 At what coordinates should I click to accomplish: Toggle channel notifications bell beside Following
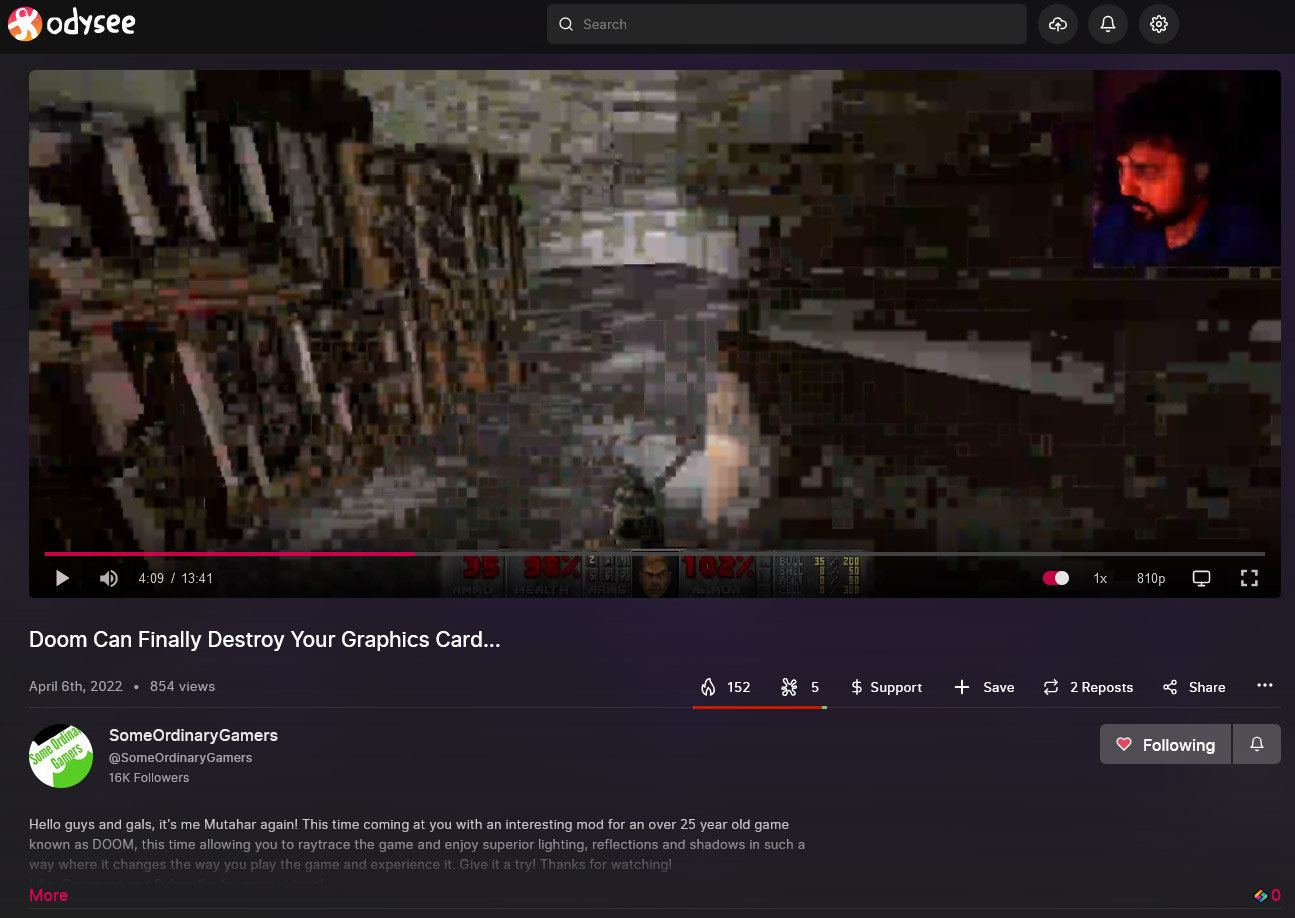(1257, 745)
